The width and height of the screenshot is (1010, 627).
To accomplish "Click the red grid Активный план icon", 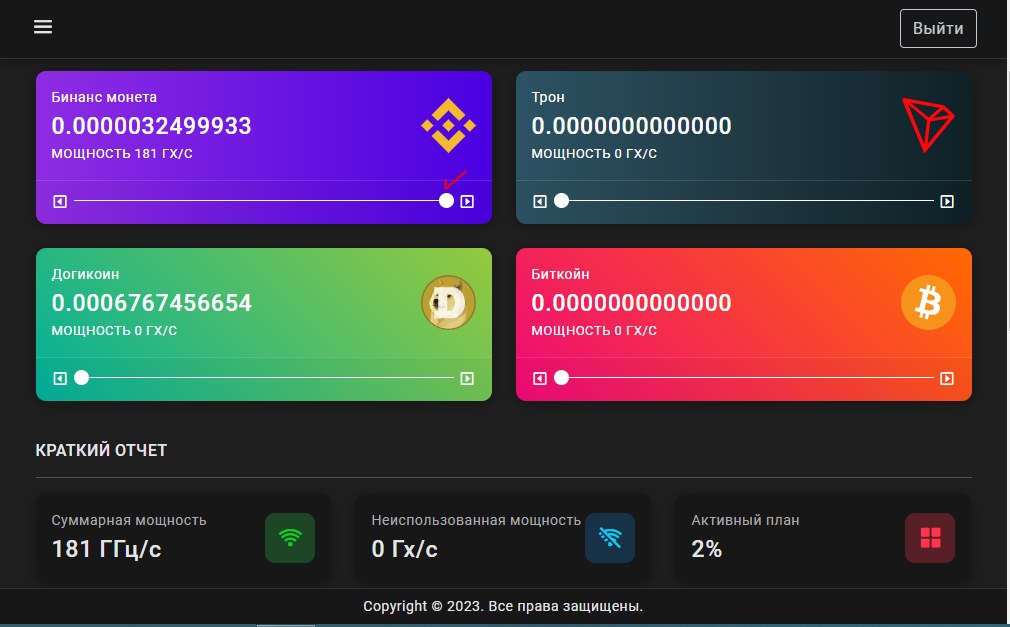I will 930,538.
